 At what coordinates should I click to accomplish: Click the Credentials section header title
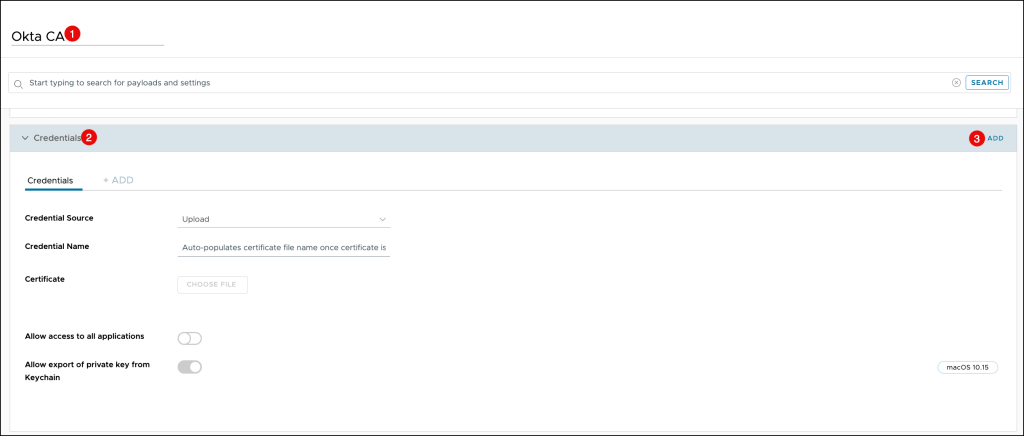tap(56, 138)
